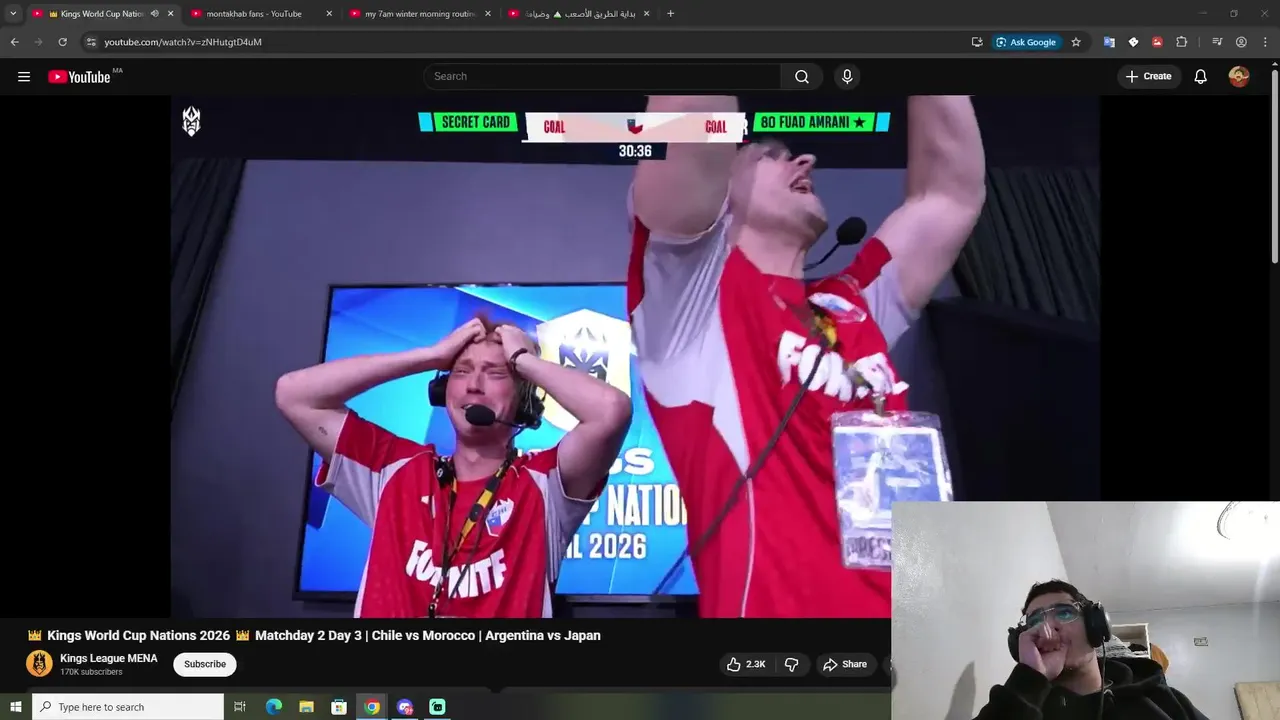Open the YouTube hamburger guide menu
The width and height of the screenshot is (1280, 720).
(x=24, y=77)
